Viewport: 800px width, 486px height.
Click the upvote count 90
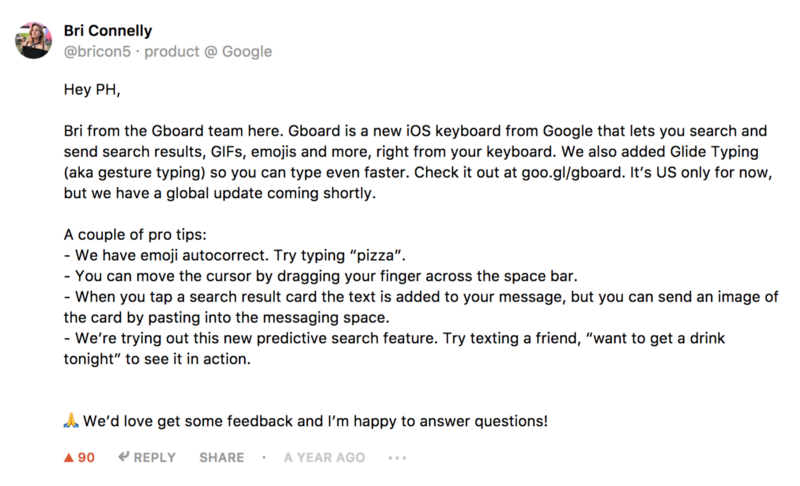[86, 457]
